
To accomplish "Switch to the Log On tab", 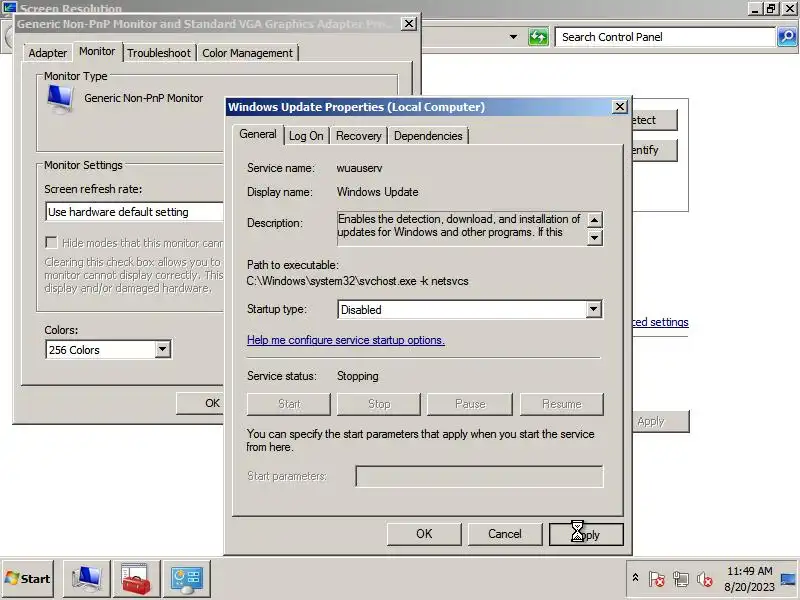I will tap(306, 136).
